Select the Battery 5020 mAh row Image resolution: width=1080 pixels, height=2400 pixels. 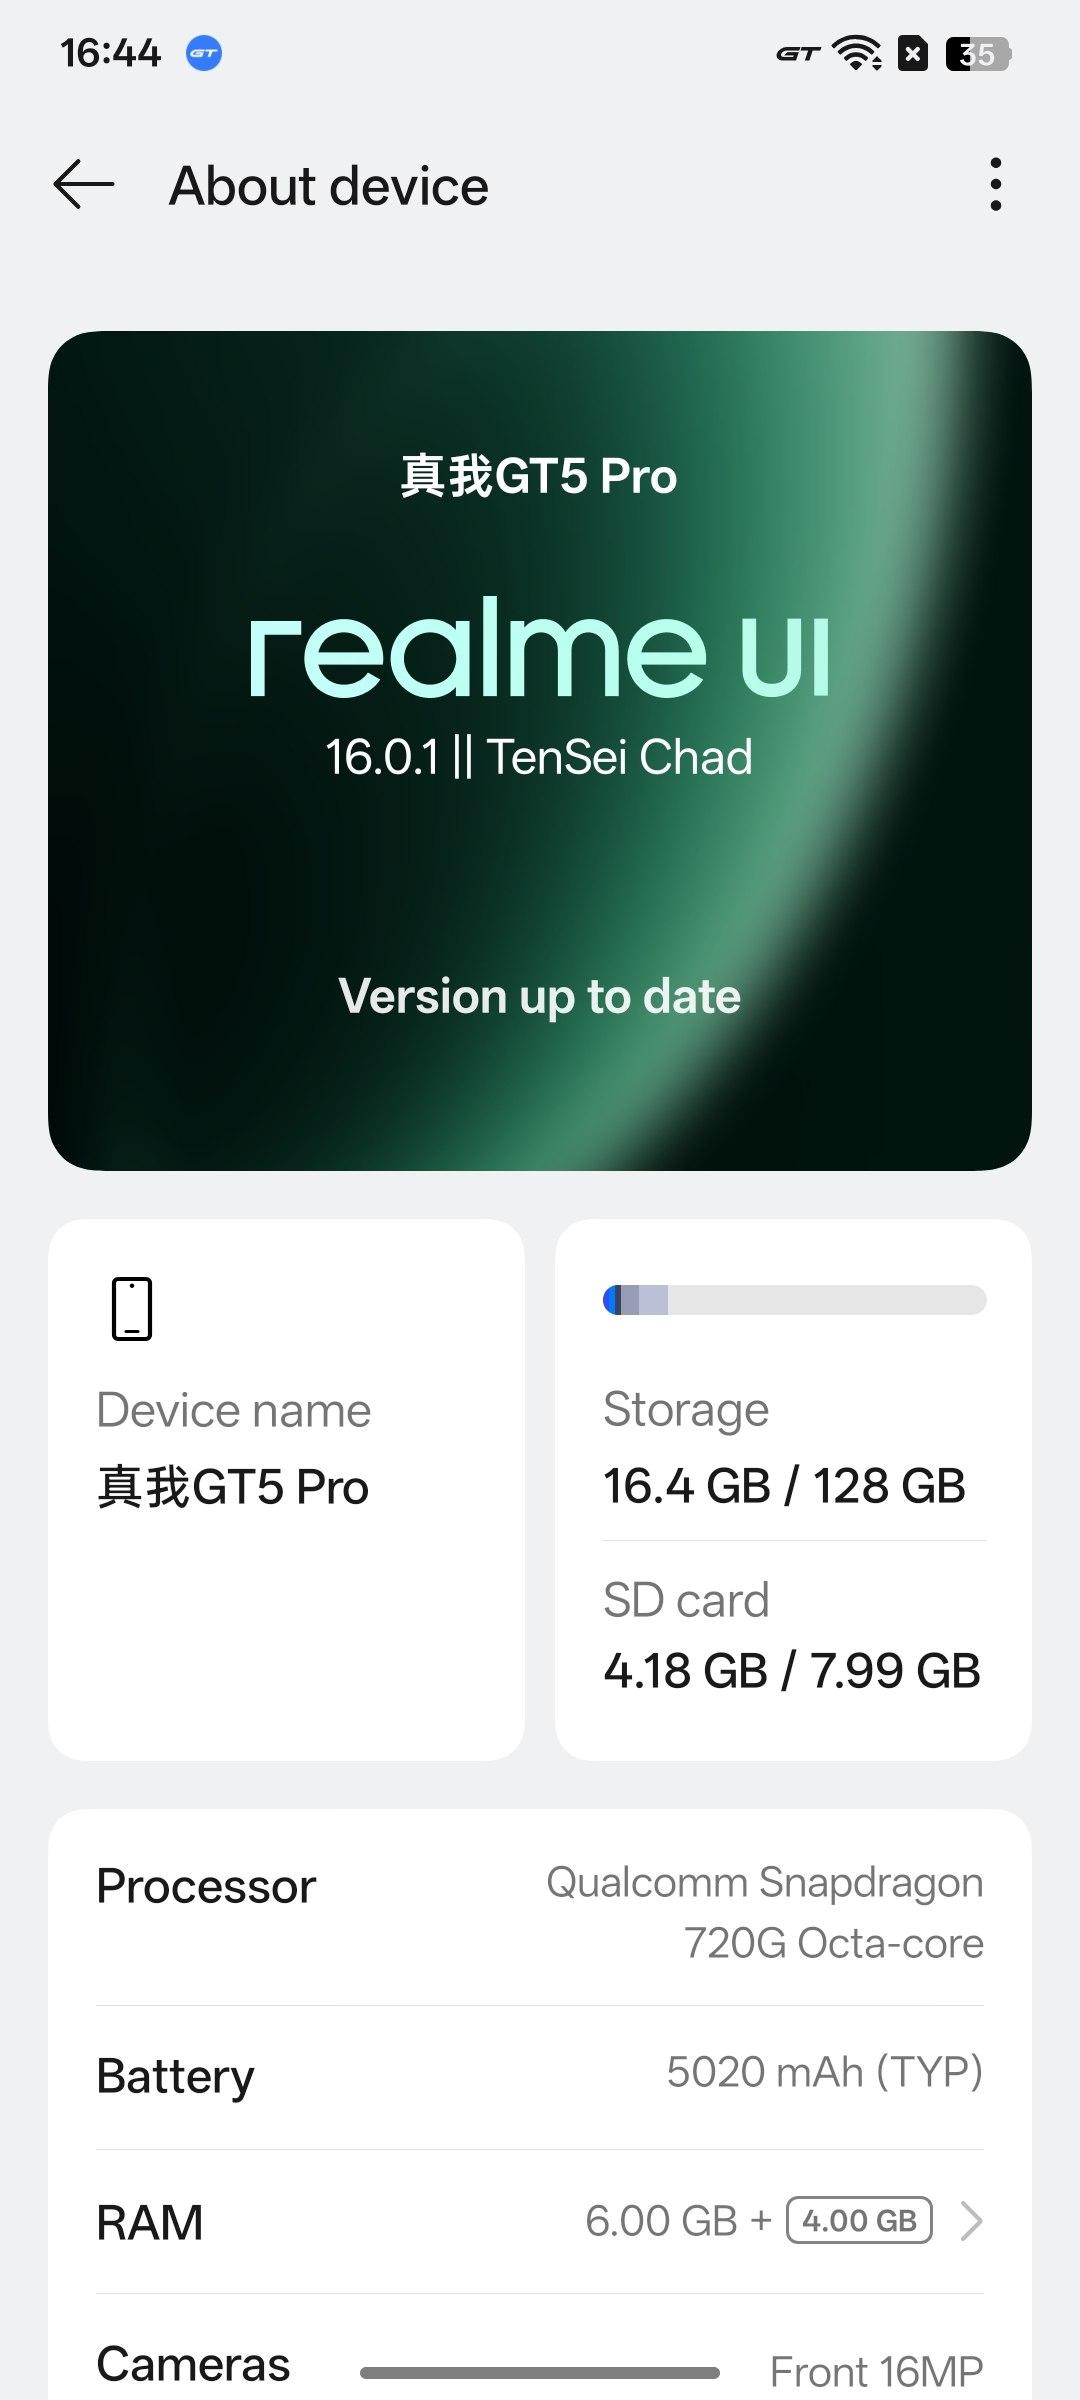click(540, 2075)
